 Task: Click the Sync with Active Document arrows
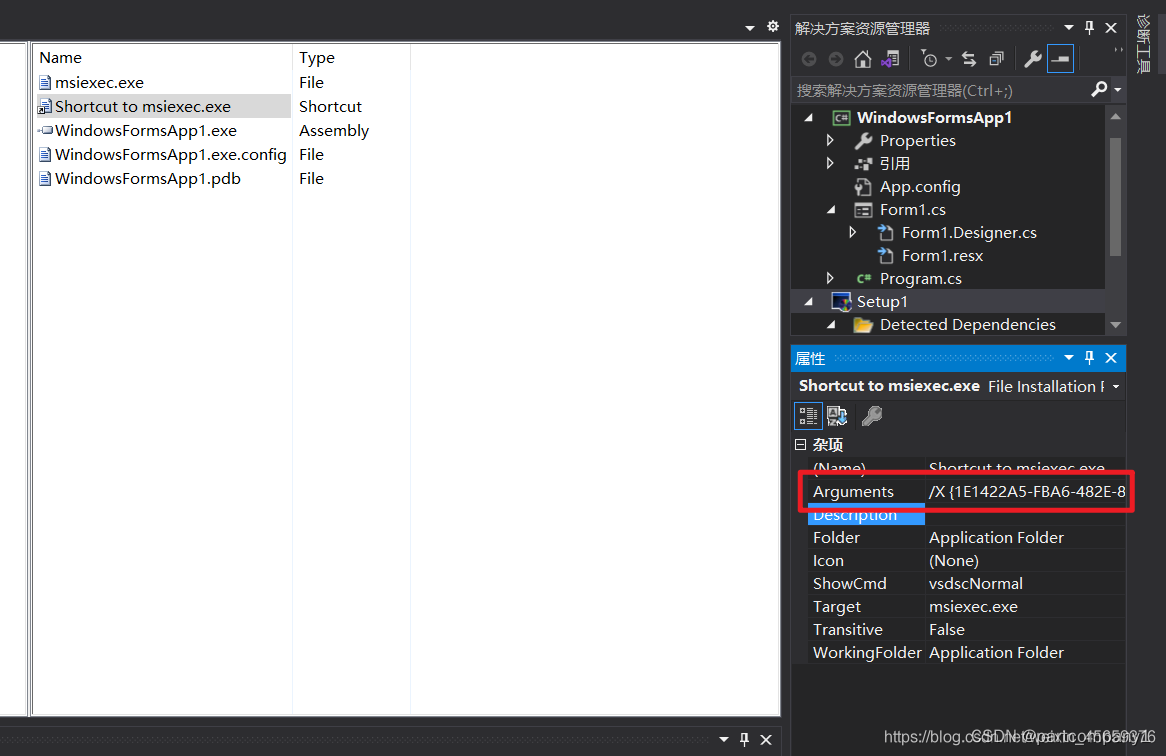coord(969,59)
